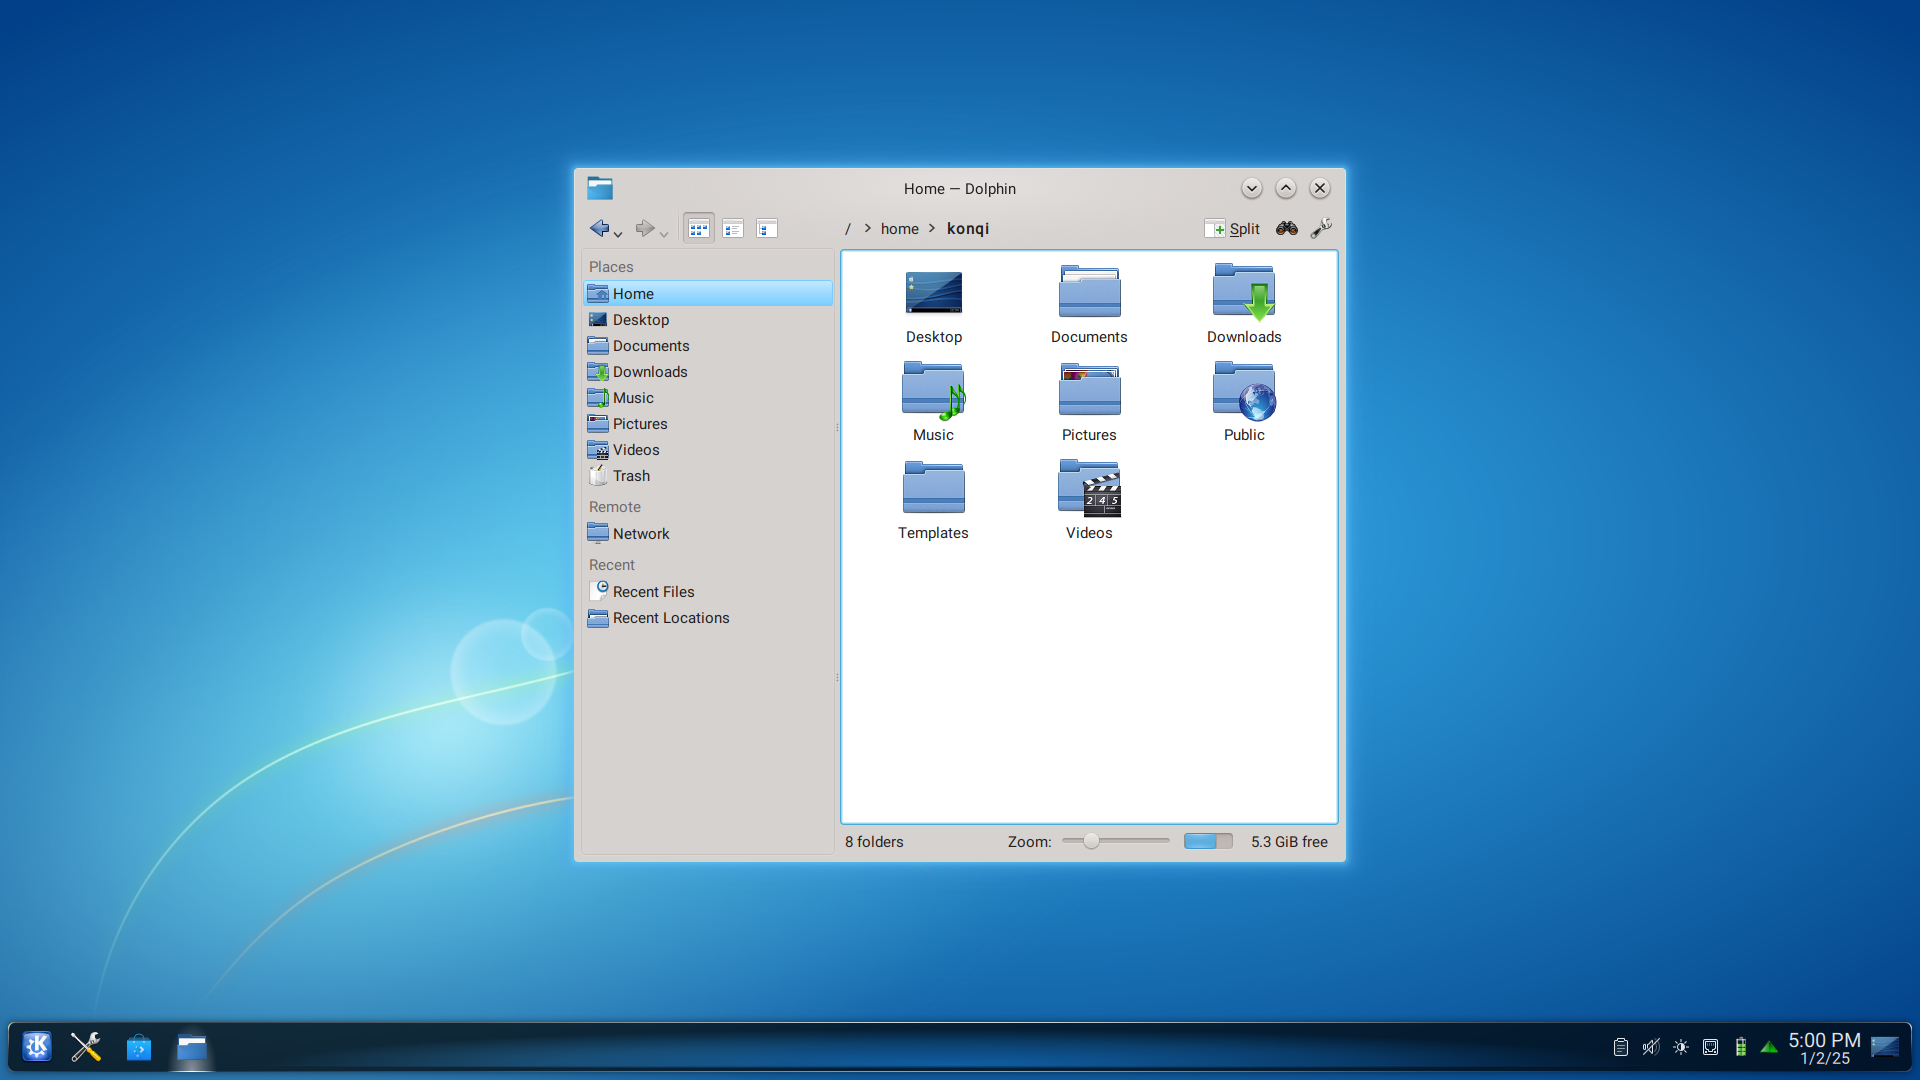This screenshot has height=1080, width=1920.
Task: Click Recent Locations in sidebar
Action: coord(670,617)
